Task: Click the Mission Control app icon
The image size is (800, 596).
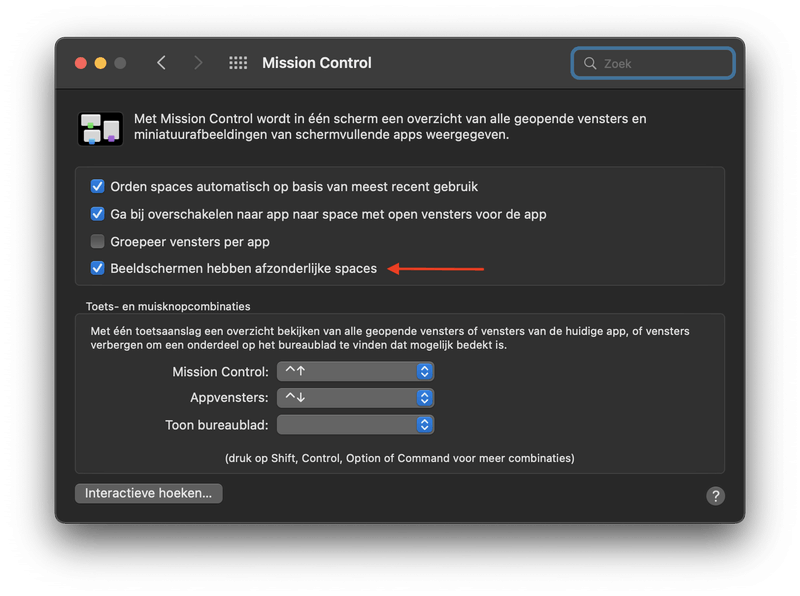Action: pyautogui.click(x=101, y=129)
